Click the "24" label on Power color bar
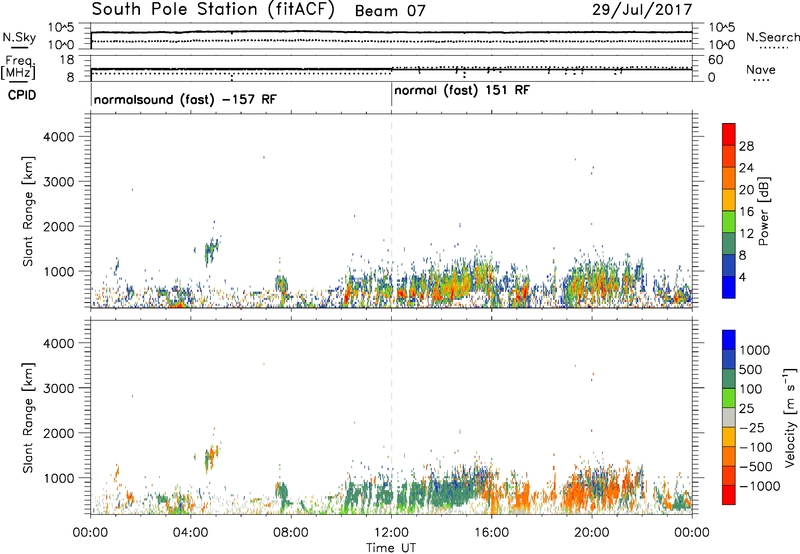The height and width of the screenshot is (554, 800). tap(746, 168)
